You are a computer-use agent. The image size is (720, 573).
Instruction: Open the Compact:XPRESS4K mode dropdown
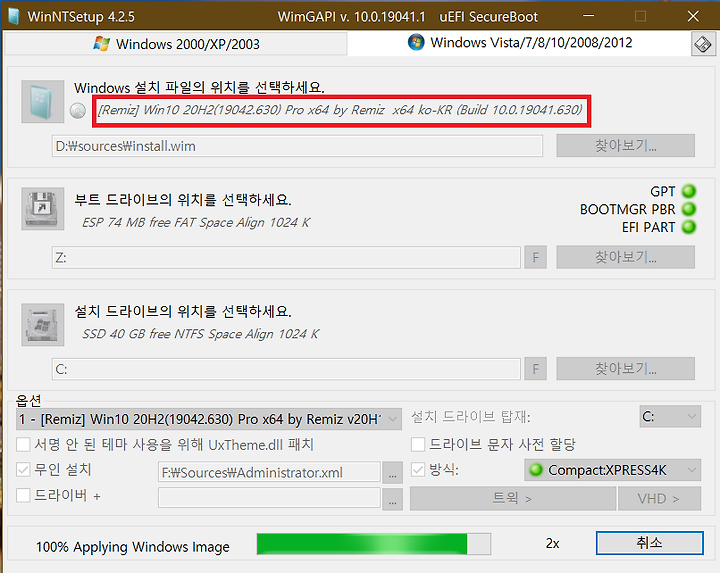(x=613, y=470)
